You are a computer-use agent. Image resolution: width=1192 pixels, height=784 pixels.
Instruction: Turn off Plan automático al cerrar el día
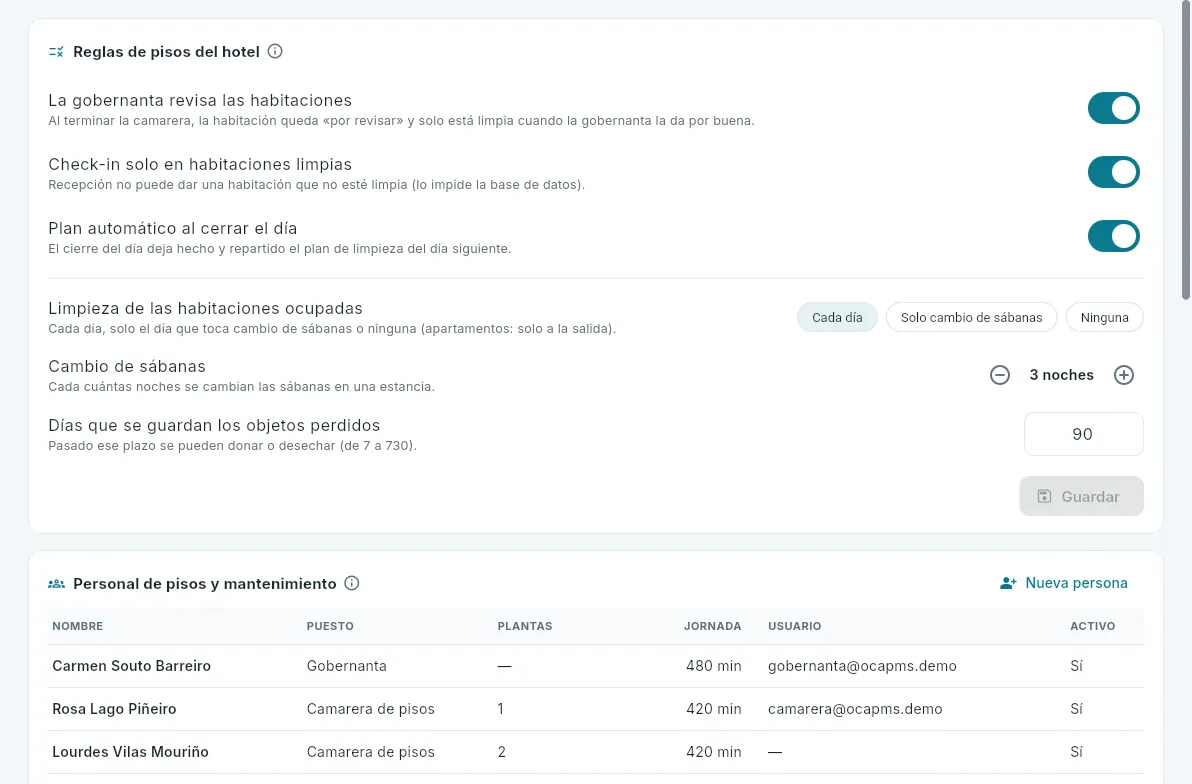point(1114,236)
